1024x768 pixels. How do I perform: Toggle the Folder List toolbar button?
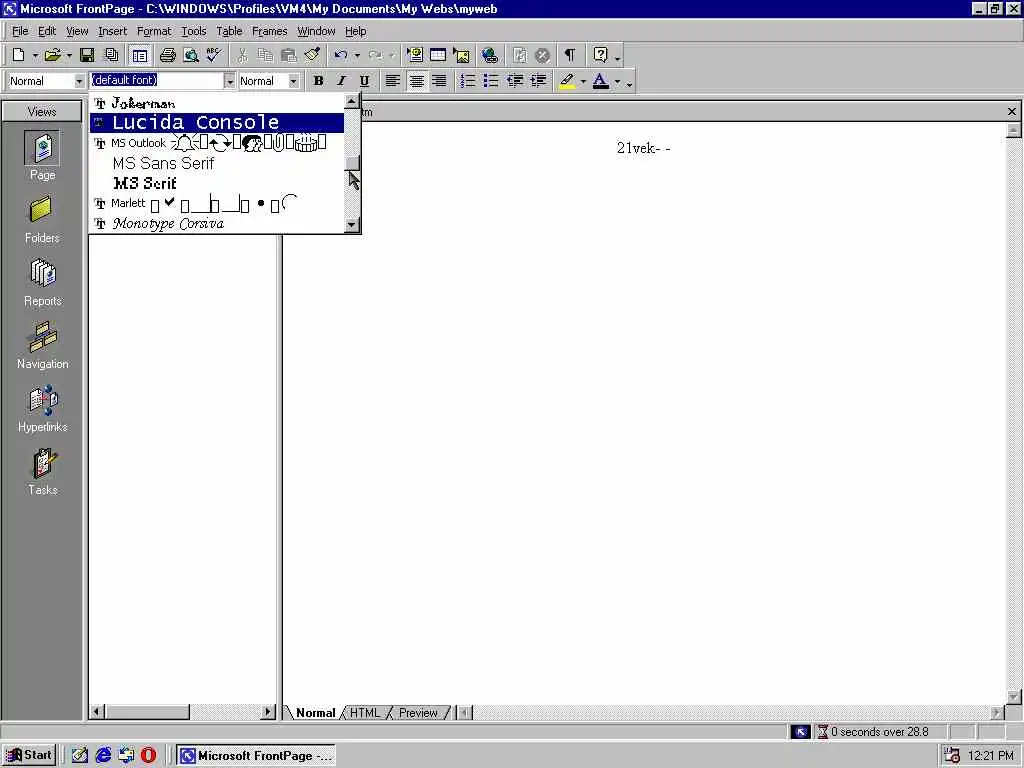click(x=139, y=56)
